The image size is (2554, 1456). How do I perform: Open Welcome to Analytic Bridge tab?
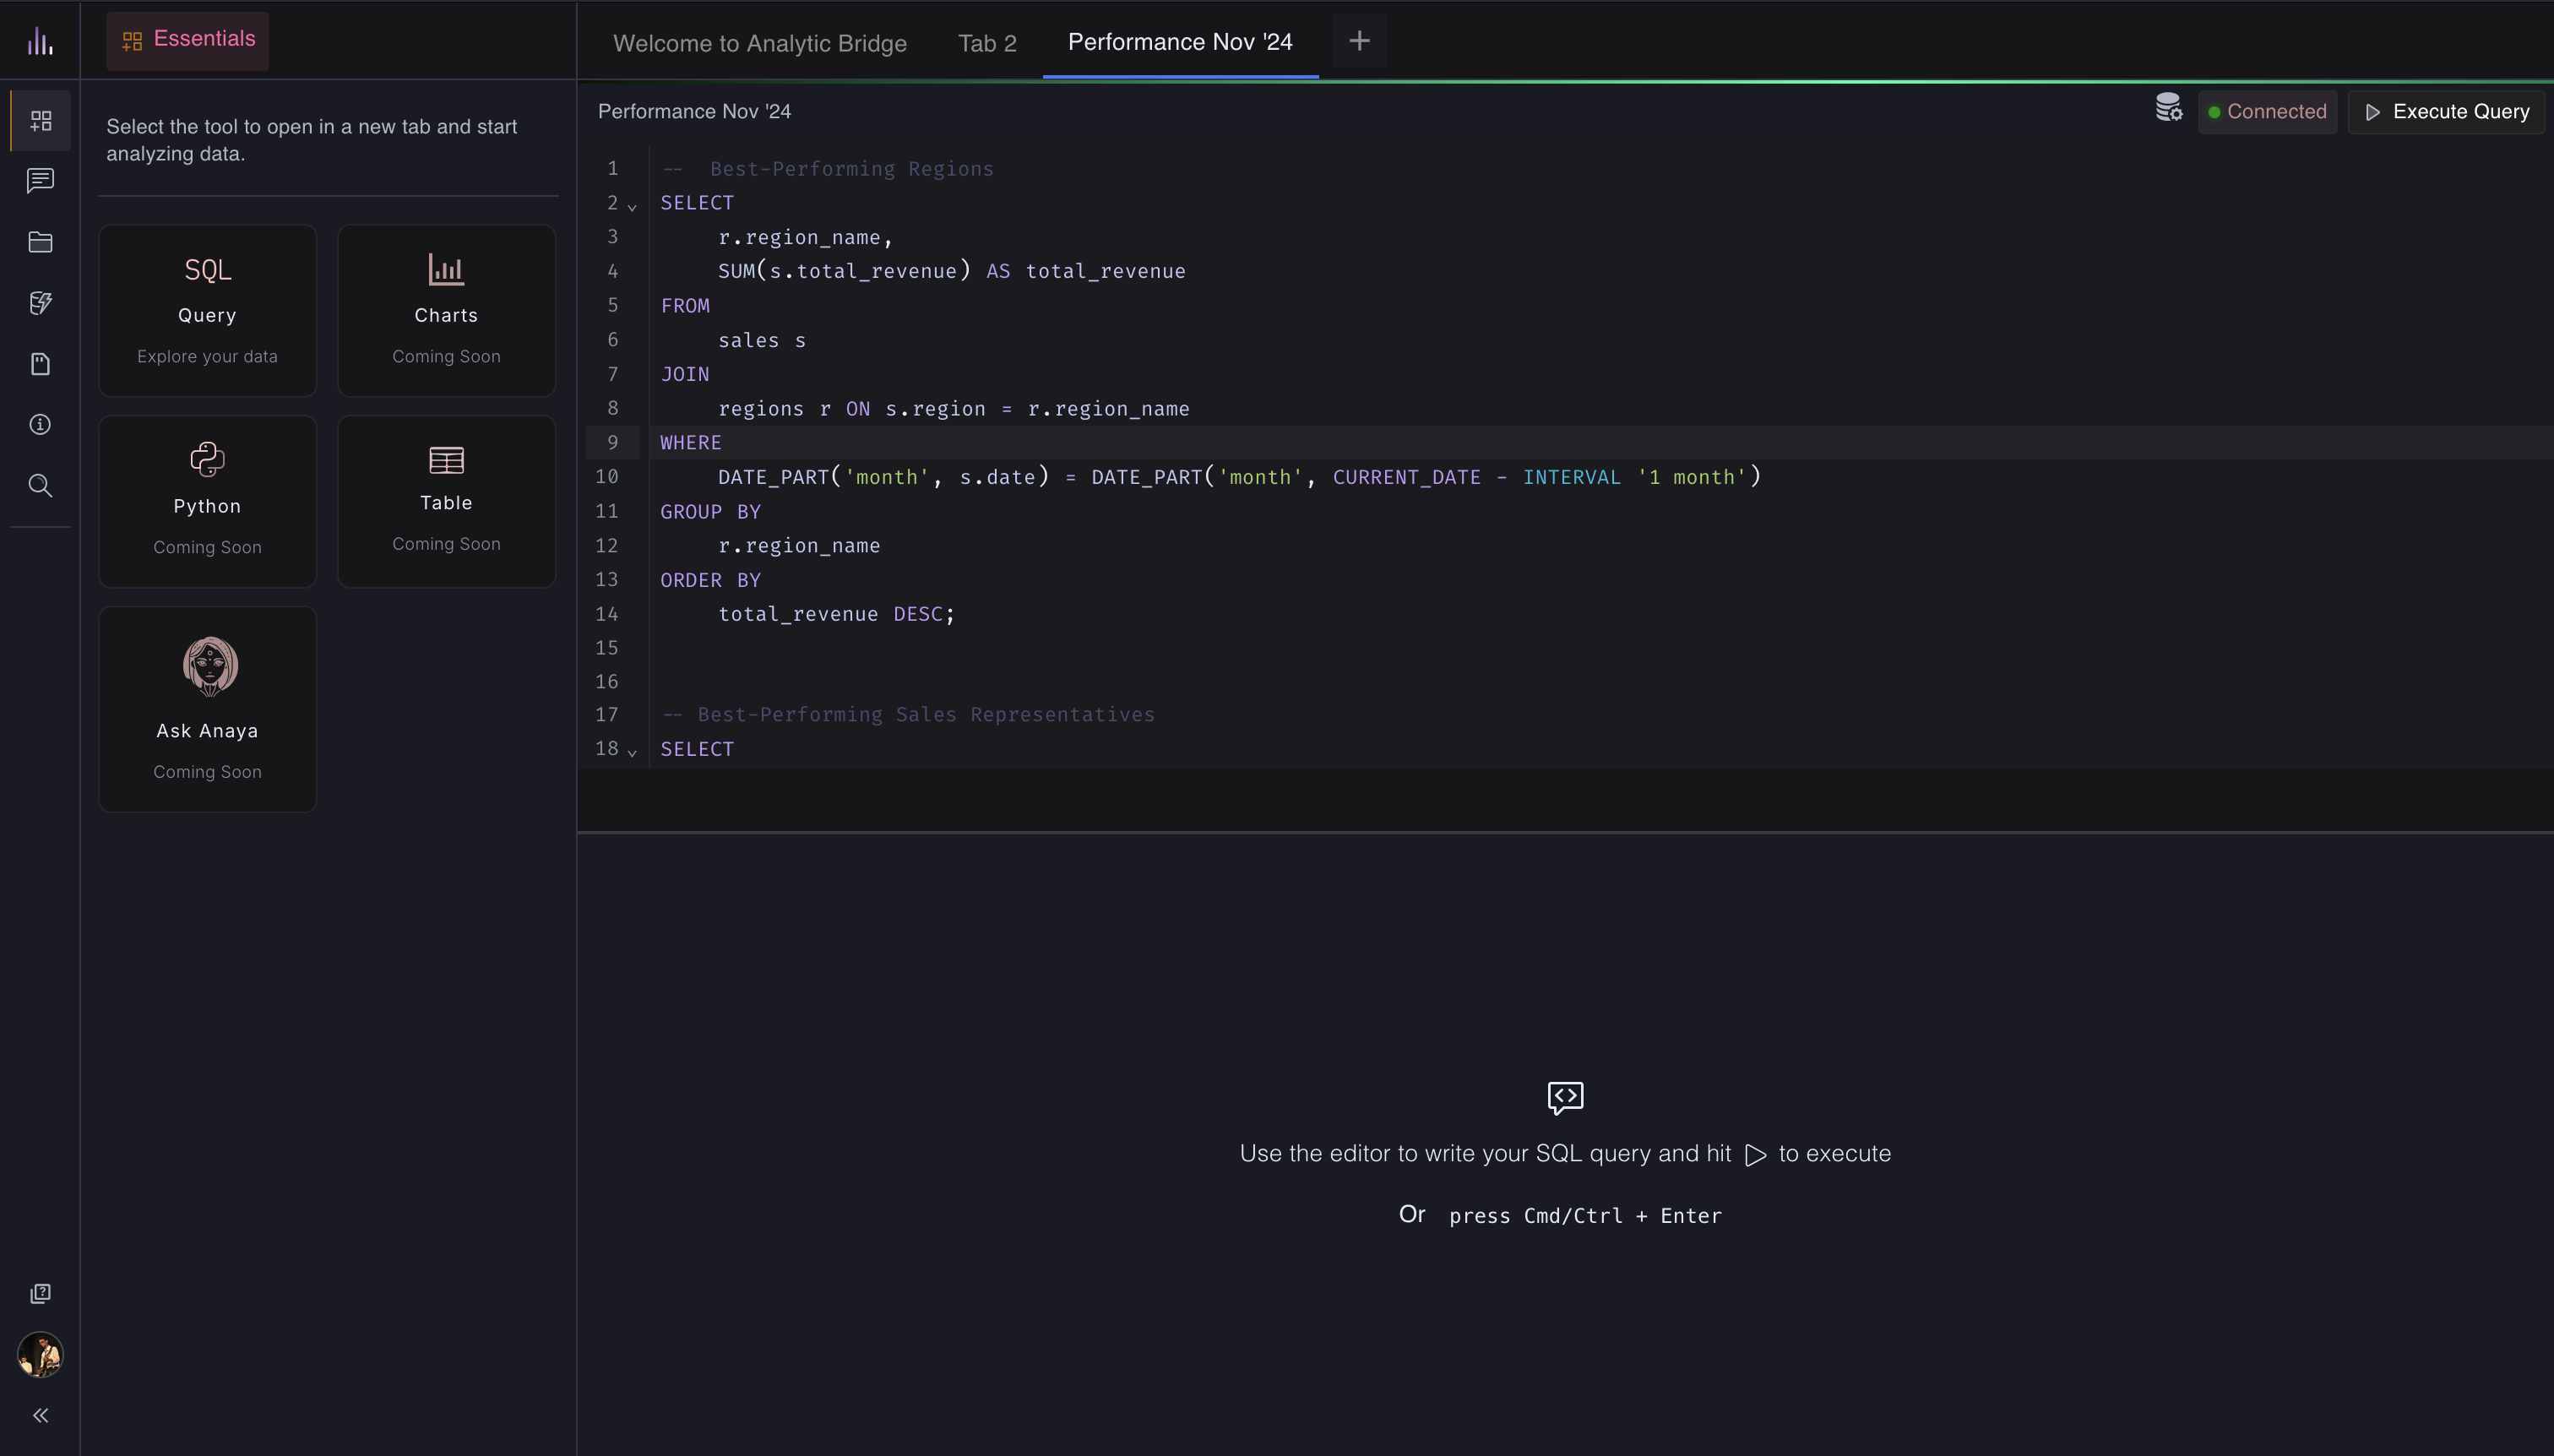click(759, 43)
